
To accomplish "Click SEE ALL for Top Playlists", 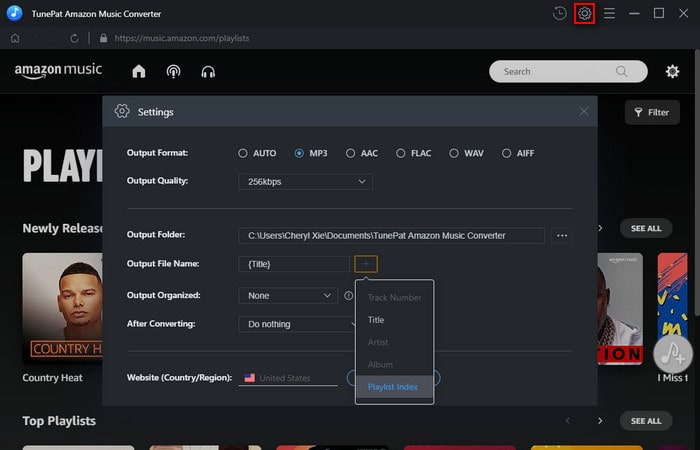I will pos(646,421).
